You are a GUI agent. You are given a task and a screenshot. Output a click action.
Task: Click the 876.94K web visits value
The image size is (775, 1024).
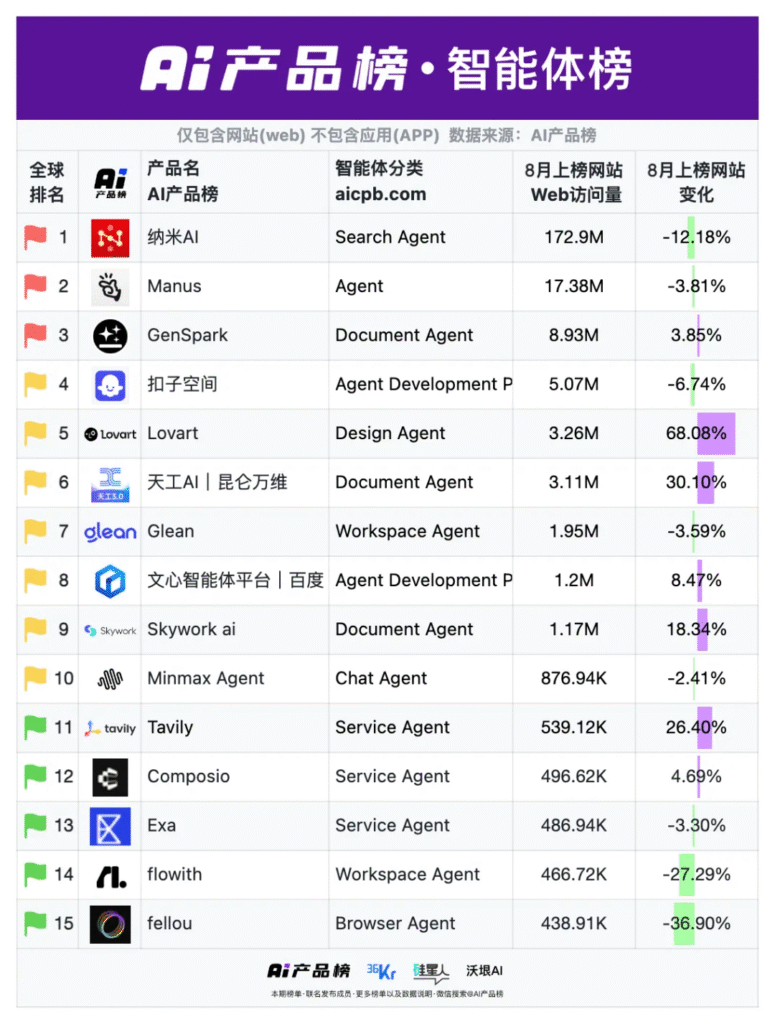574,679
